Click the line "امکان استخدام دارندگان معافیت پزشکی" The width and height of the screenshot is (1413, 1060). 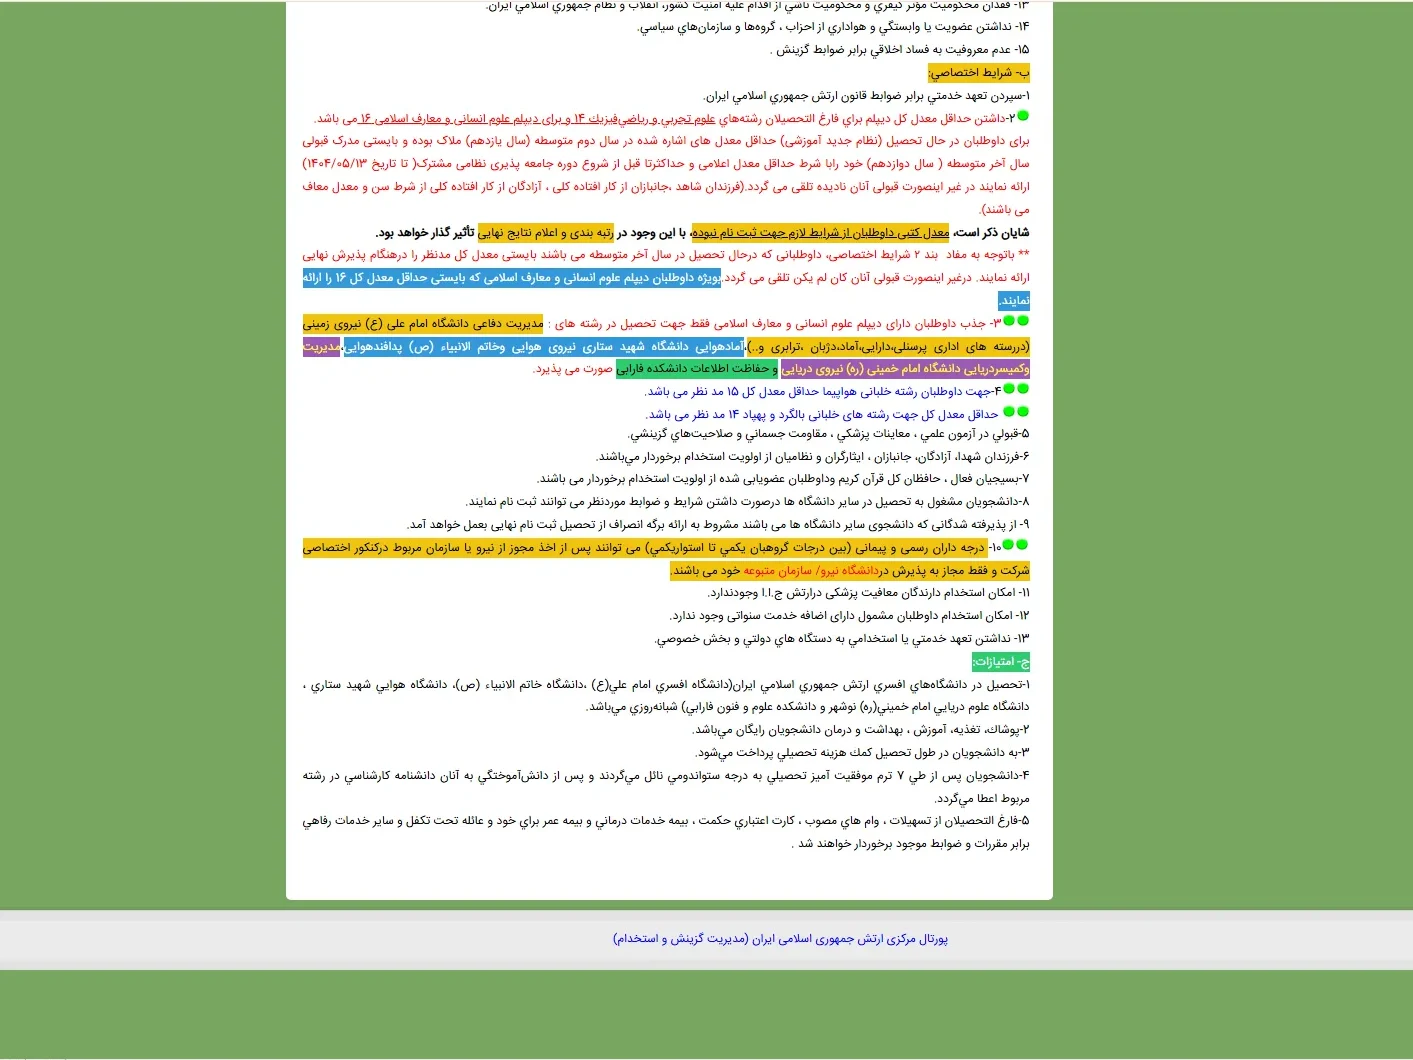pyautogui.click(x=868, y=594)
